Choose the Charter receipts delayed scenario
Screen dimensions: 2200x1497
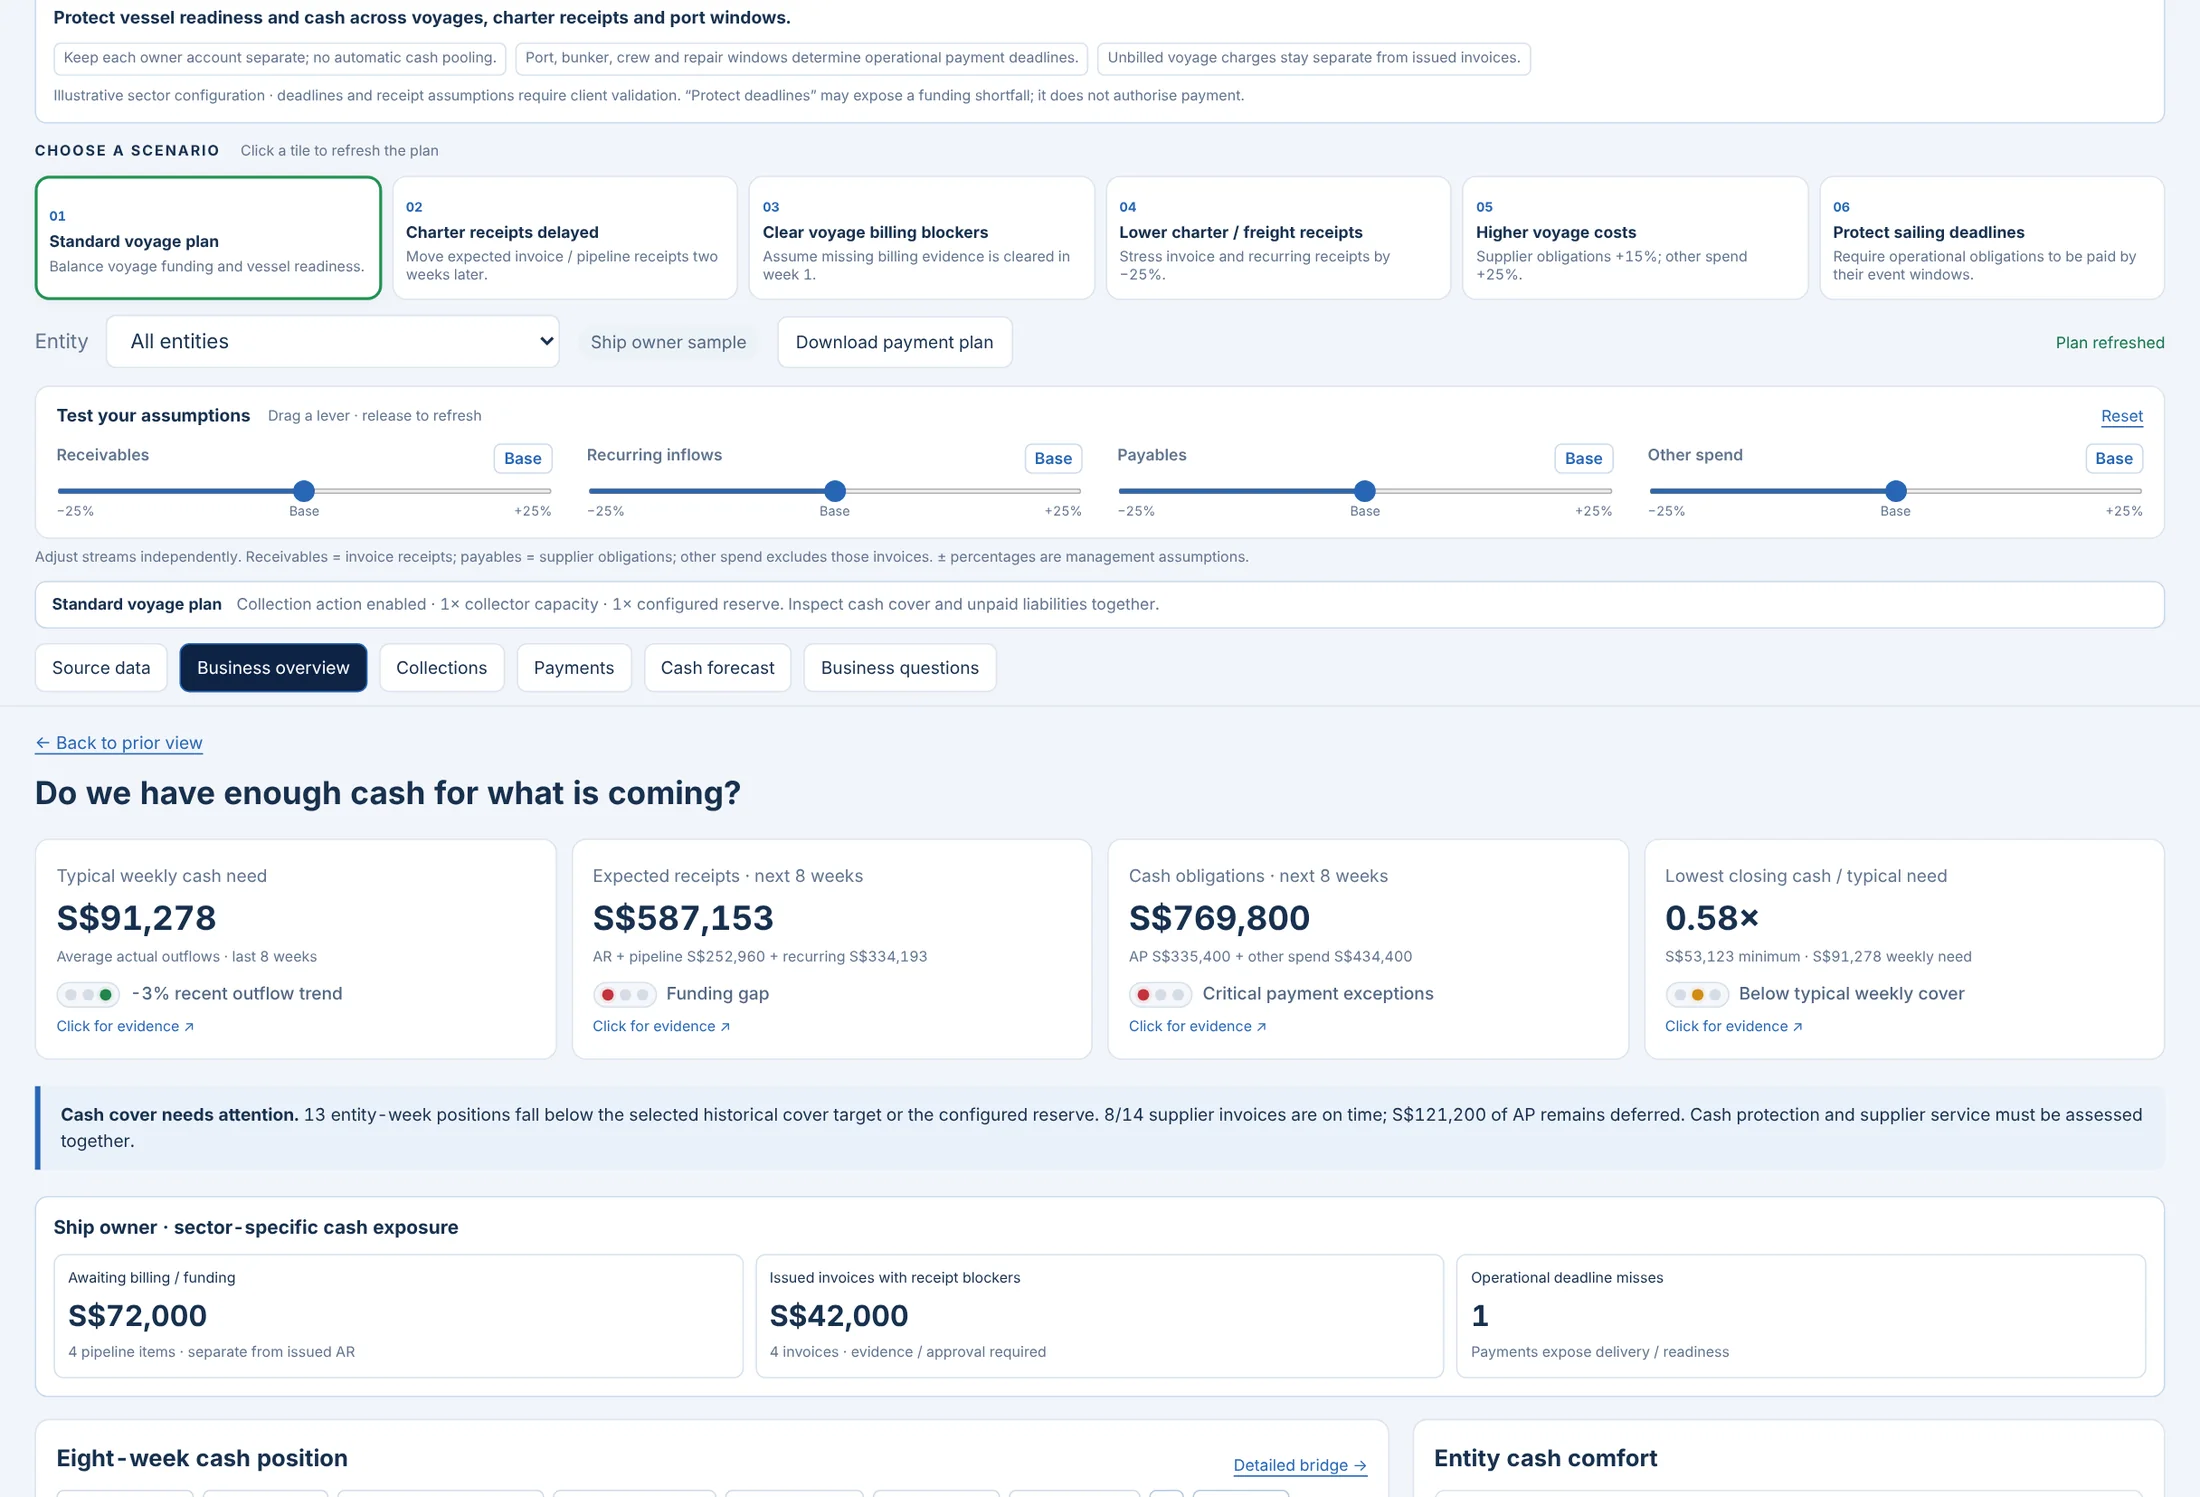coord(565,238)
